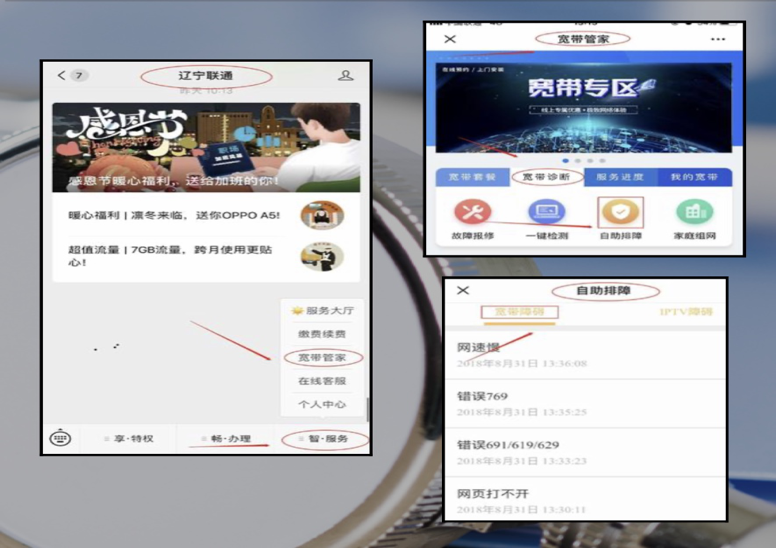
Task: Open the 网页打不开 troubleshooting entry
Action: [585, 499]
